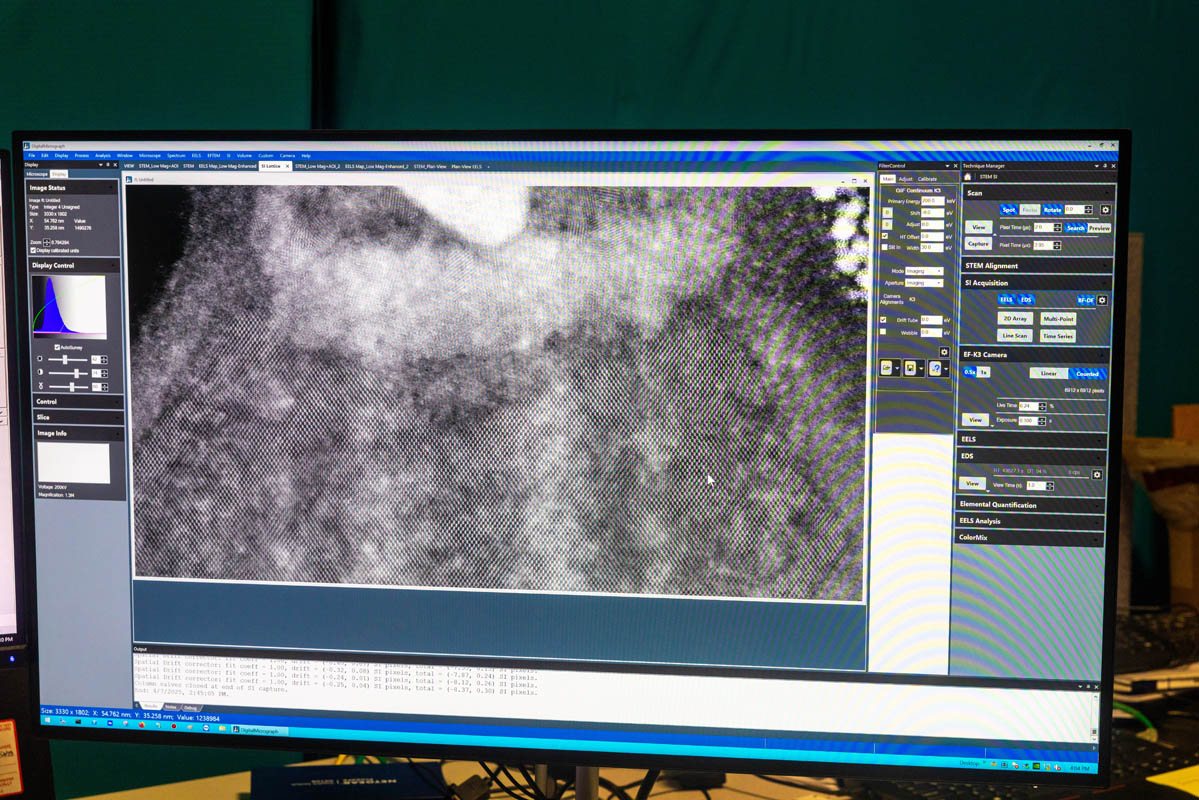
Task: Click the Technique Manager home icon
Action: [x=968, y=177]
